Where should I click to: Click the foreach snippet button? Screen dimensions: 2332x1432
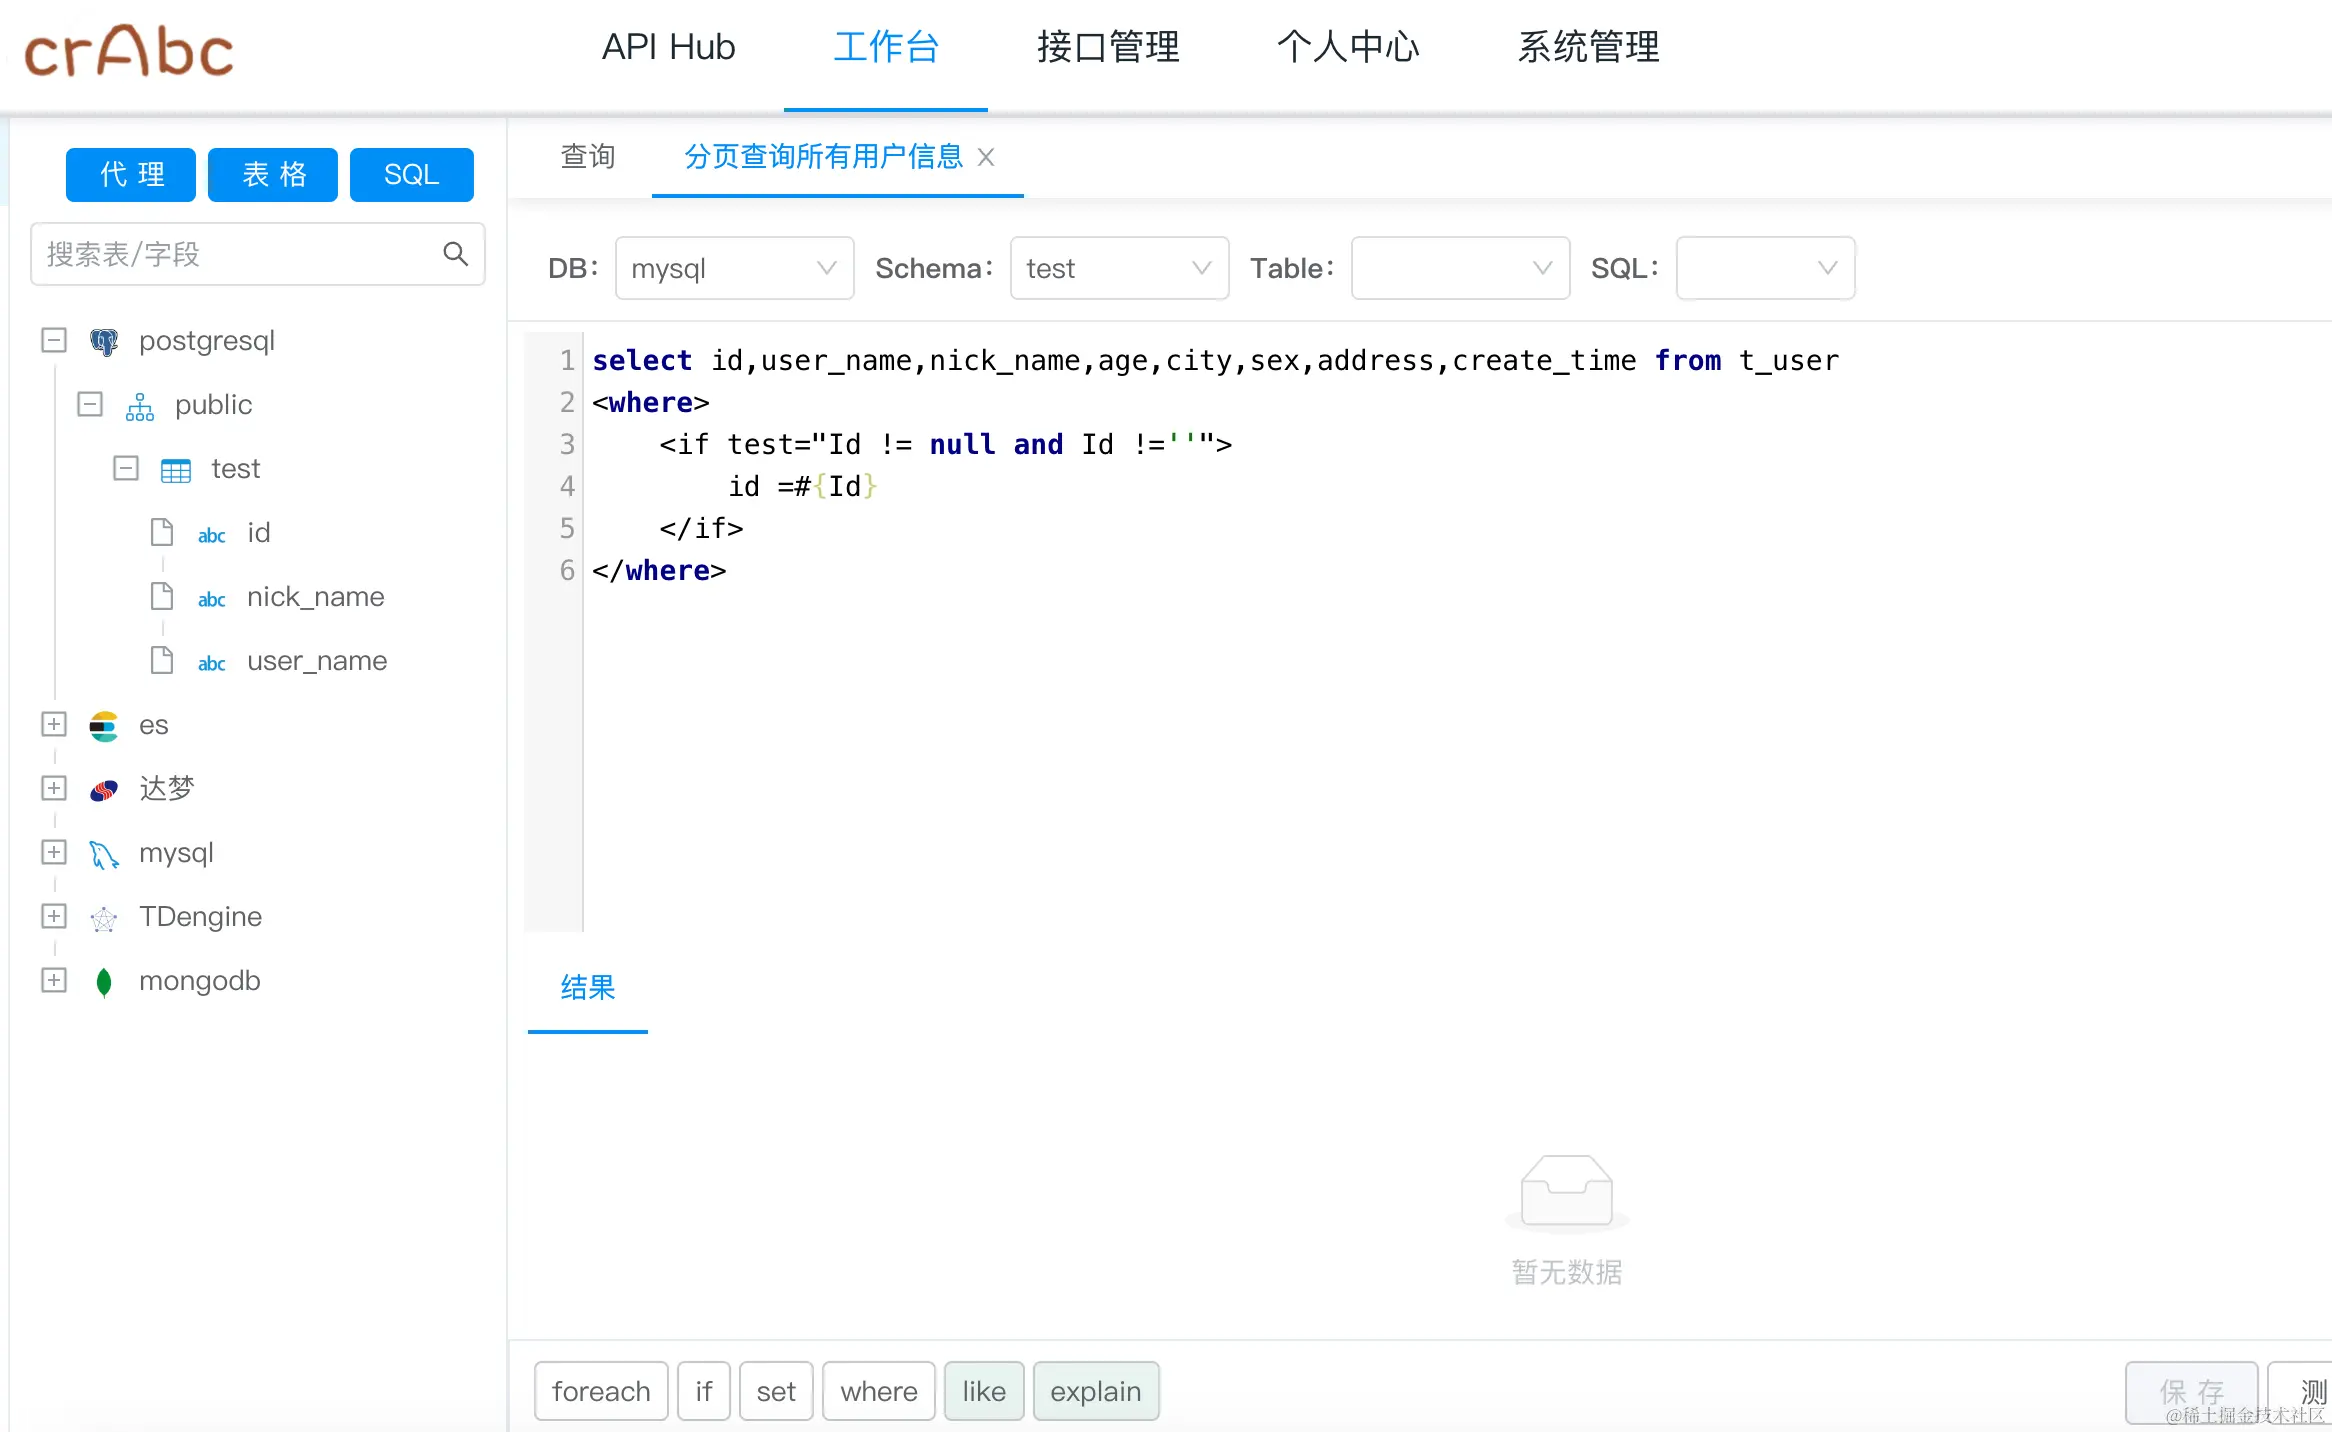click(x=601, y=1391)
